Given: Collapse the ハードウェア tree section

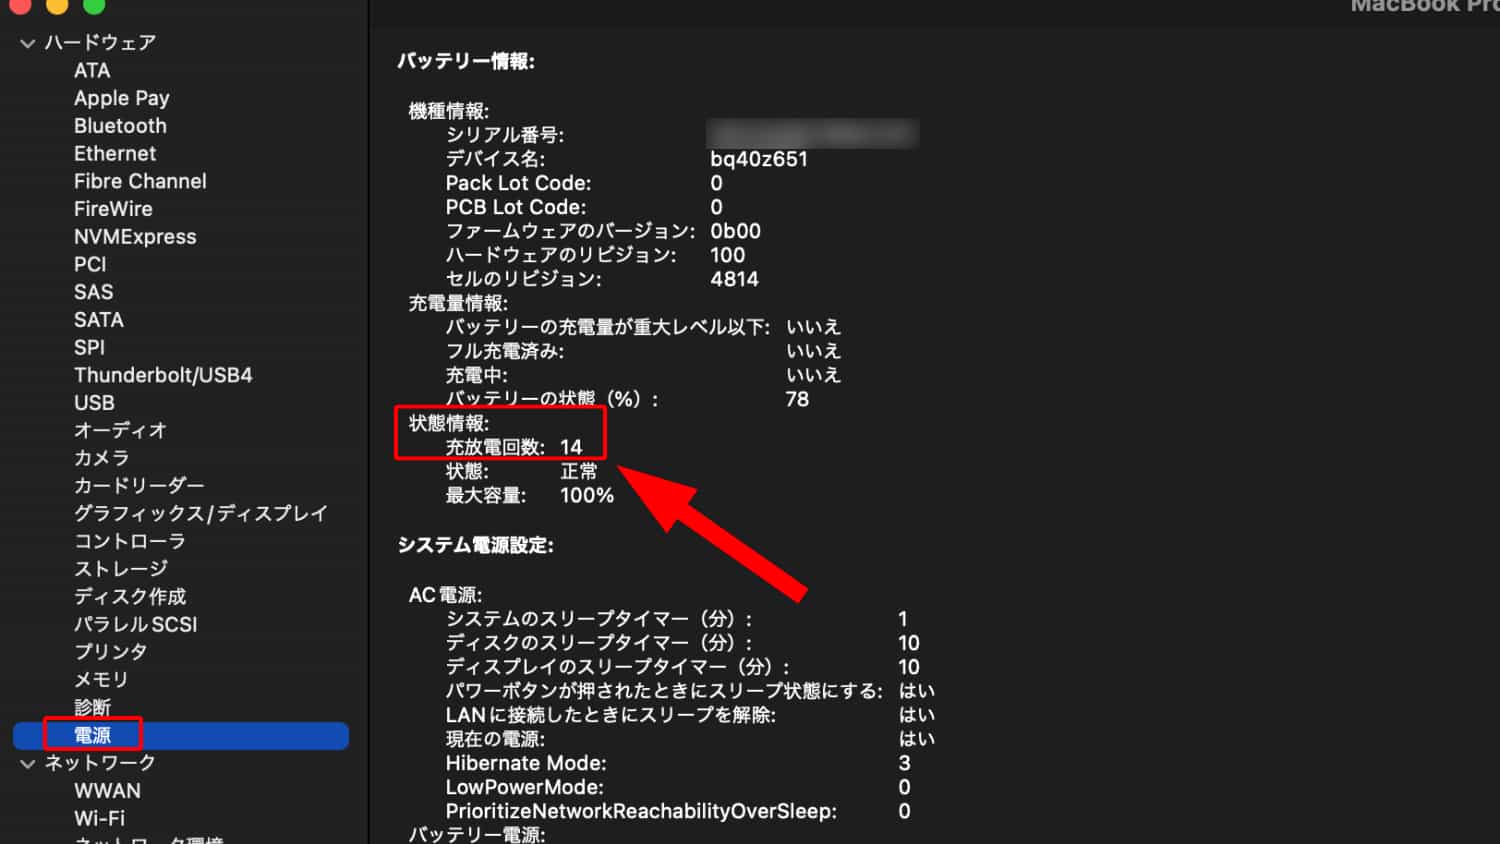Looking at the screenshot, I should (x=26, y=42).
